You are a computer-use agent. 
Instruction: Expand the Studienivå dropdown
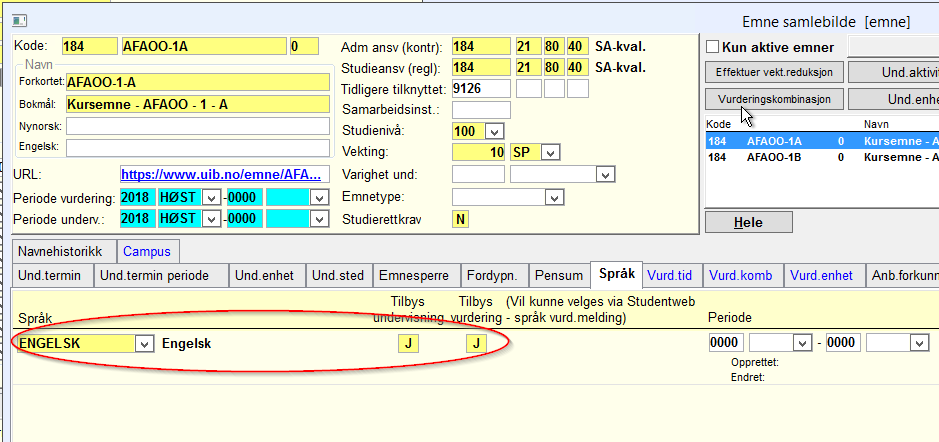pos(494,131)
